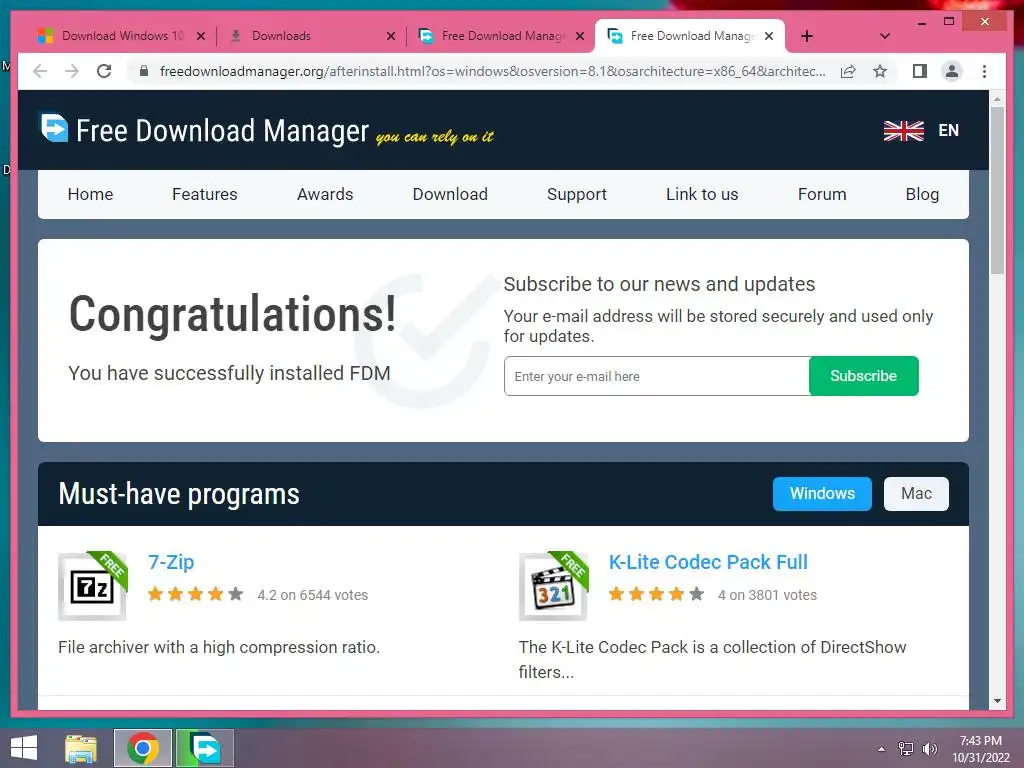This screenshot has height=768, width=1024.
Task: Click the scrollbar down arrow
Action: coord(997,701)
